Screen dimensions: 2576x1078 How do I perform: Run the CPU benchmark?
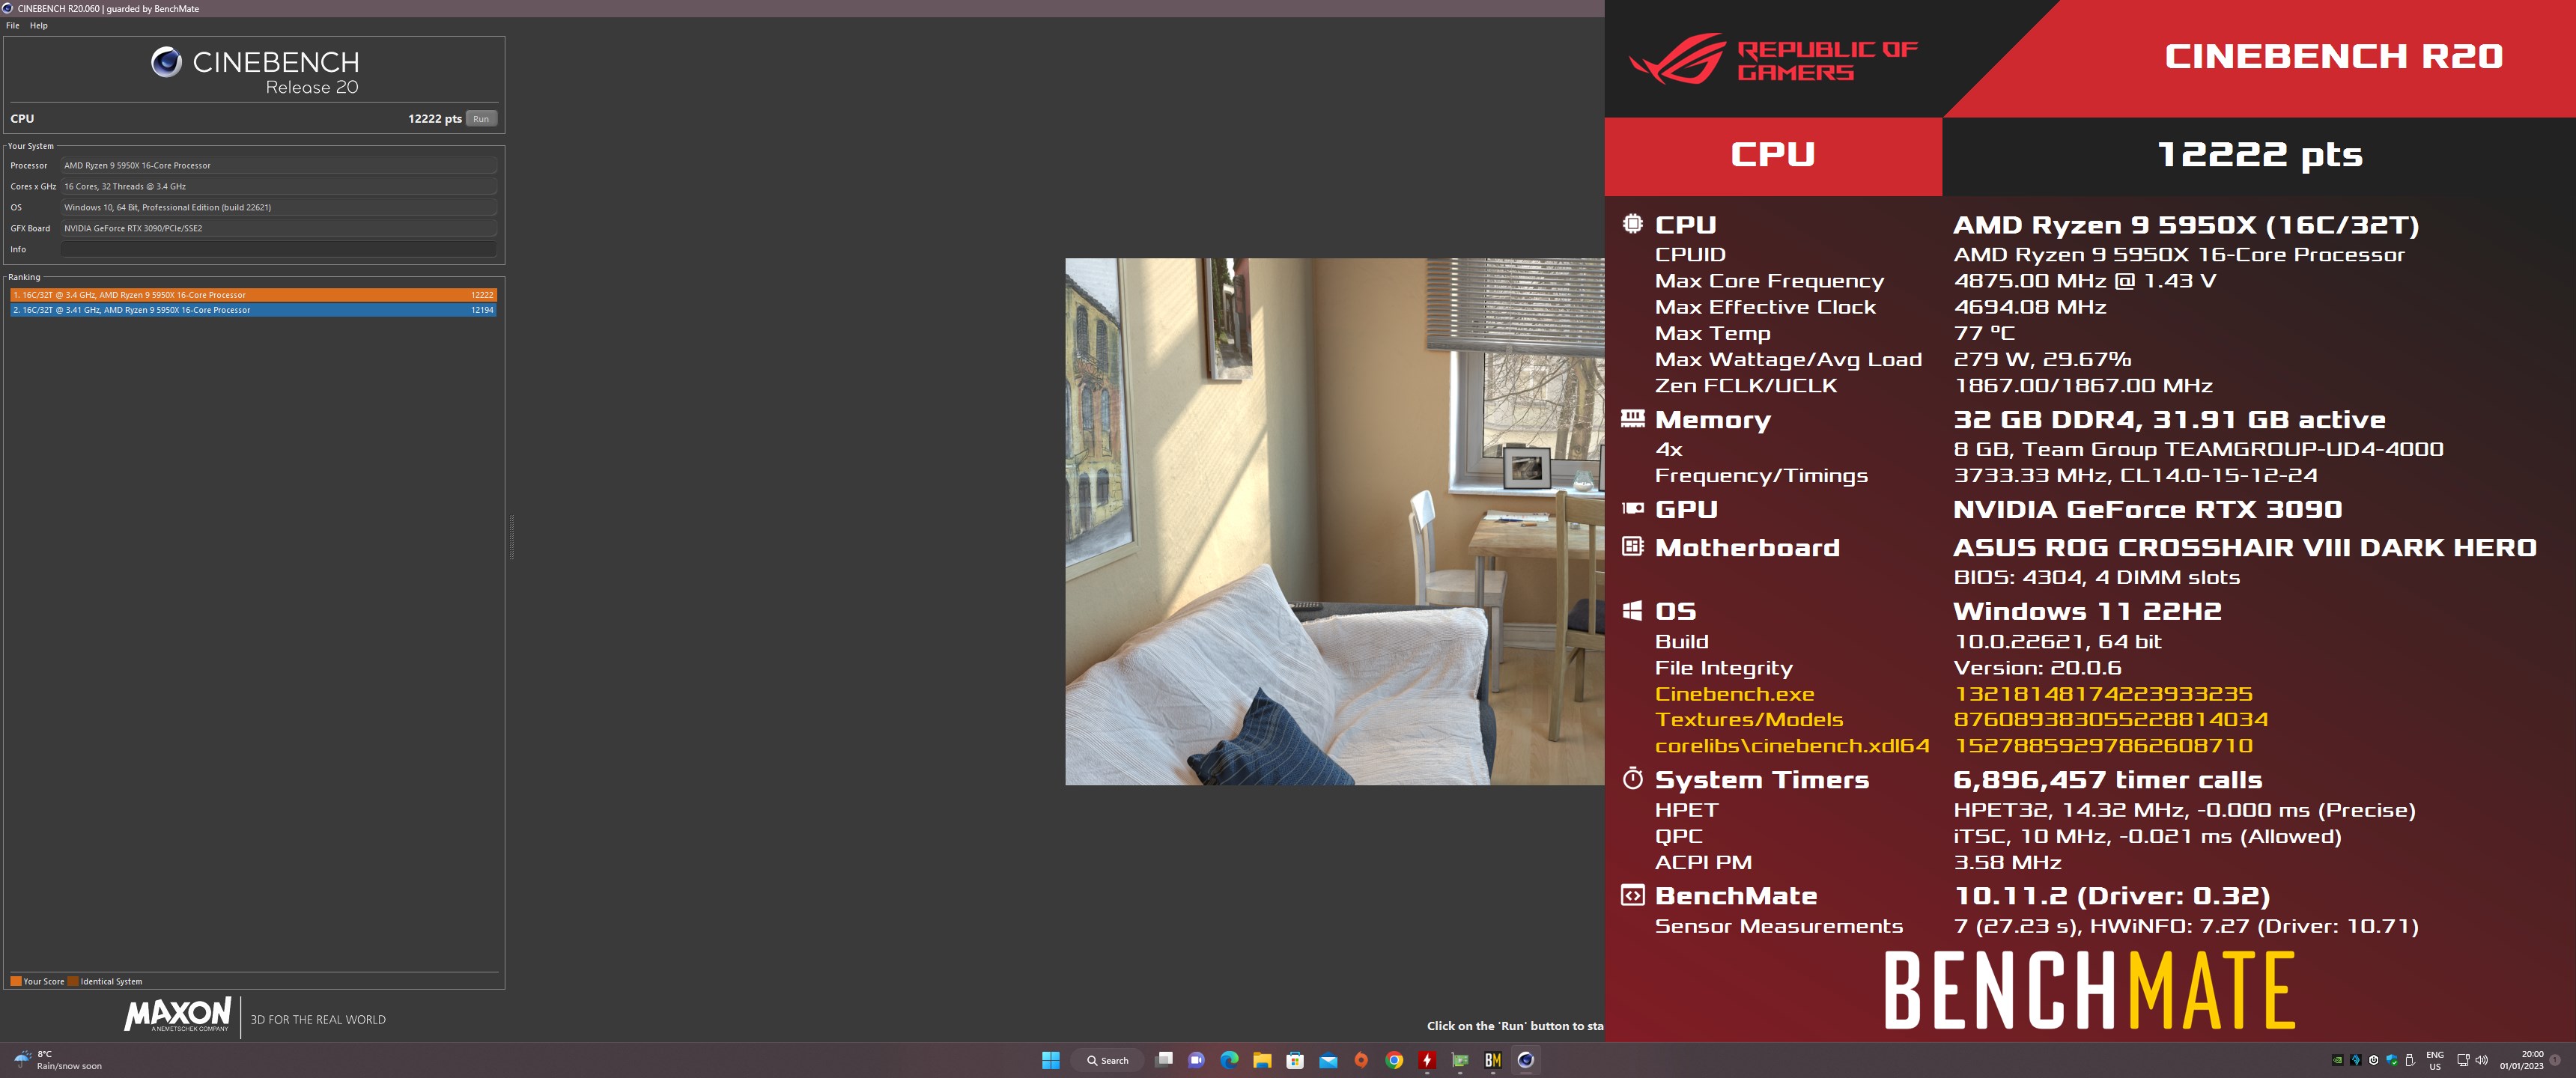tap(481, 119)
